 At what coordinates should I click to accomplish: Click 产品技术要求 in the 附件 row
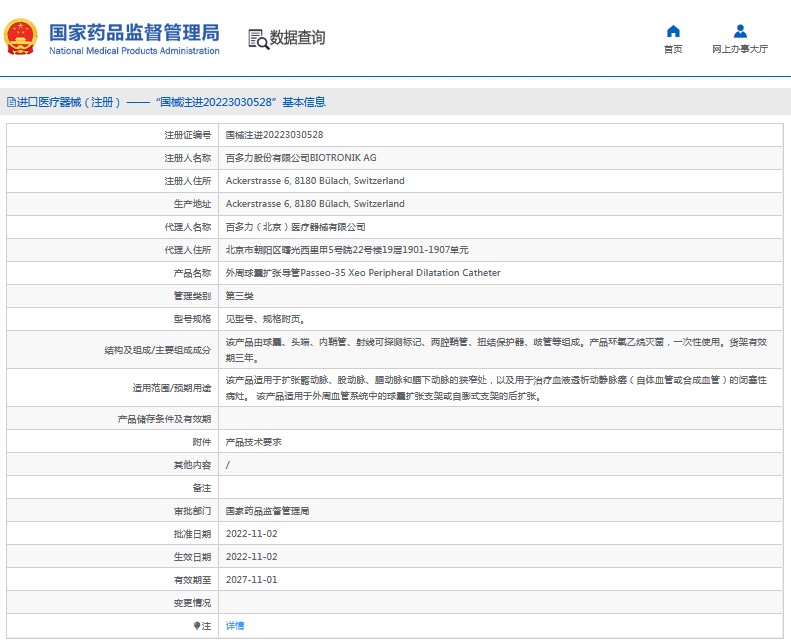[253, 441]
